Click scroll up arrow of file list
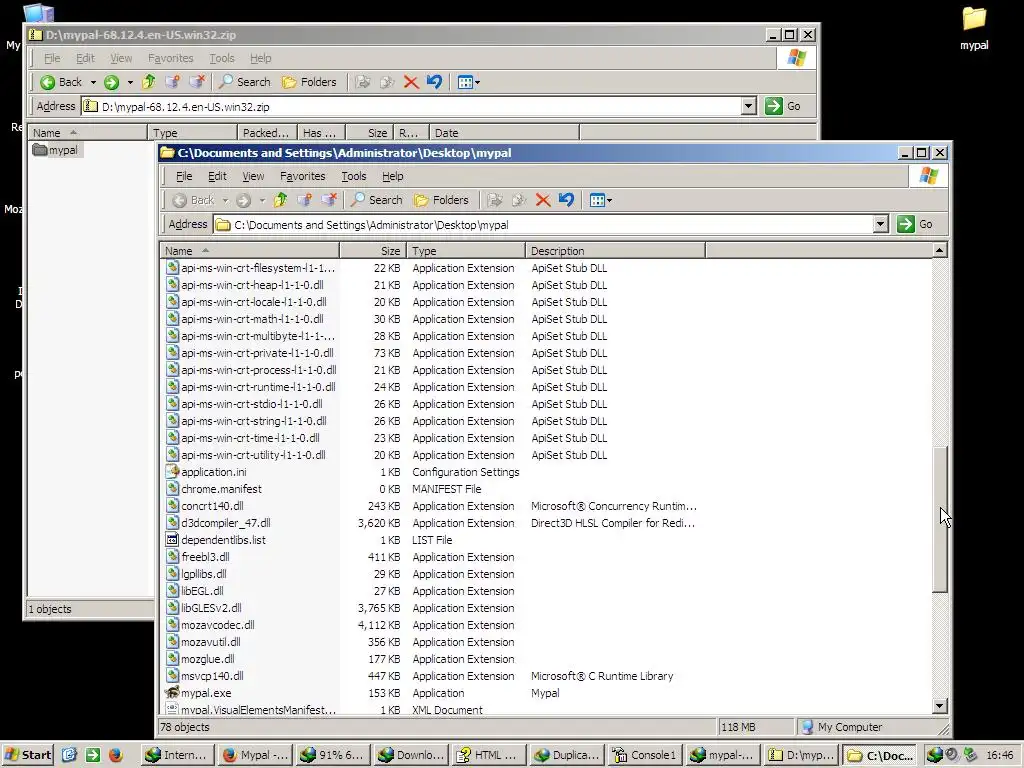The image size is (1024, 768). 940,251
